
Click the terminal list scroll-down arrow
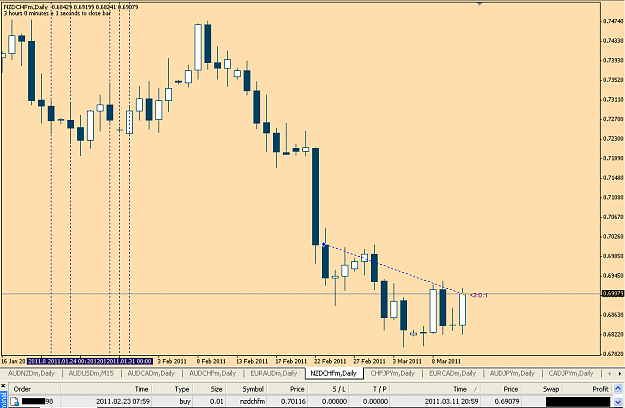tap(618, 402)
